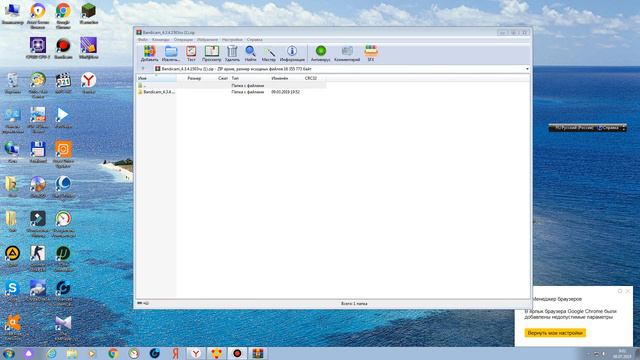Click the Извлечь (Extract) folder icon
Image resolution: width=640 pixels, height=360 pixels.
click(x=171, y=53)
